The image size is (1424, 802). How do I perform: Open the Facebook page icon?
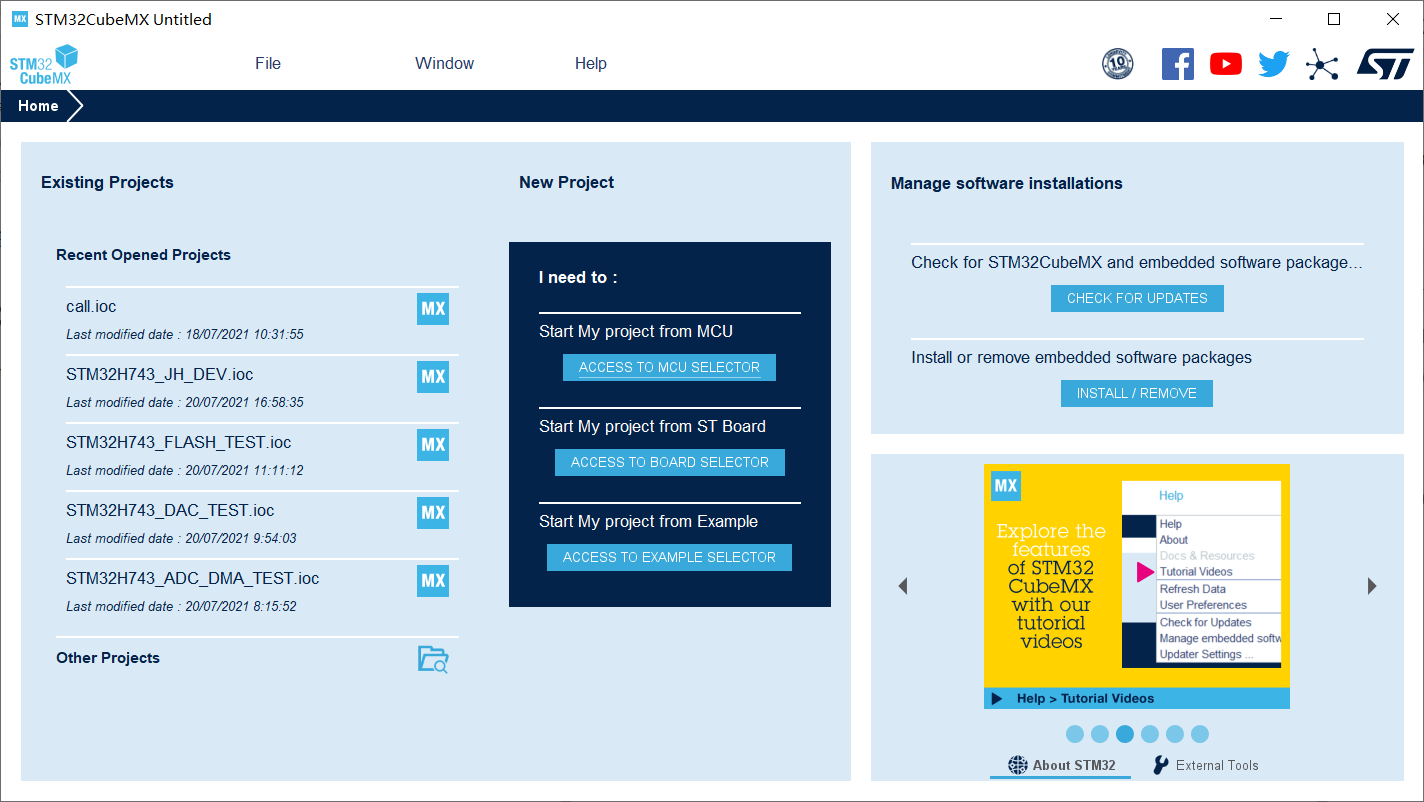point(1178,64)
